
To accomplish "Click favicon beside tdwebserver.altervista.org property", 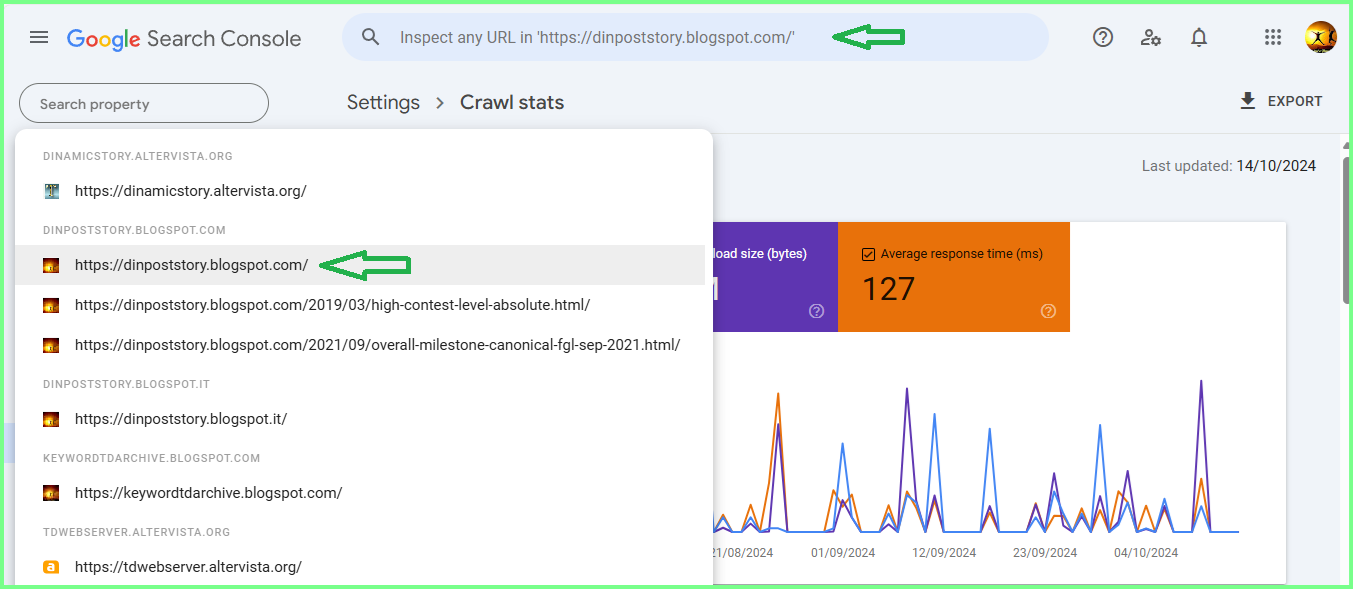I will click(51, 567).
